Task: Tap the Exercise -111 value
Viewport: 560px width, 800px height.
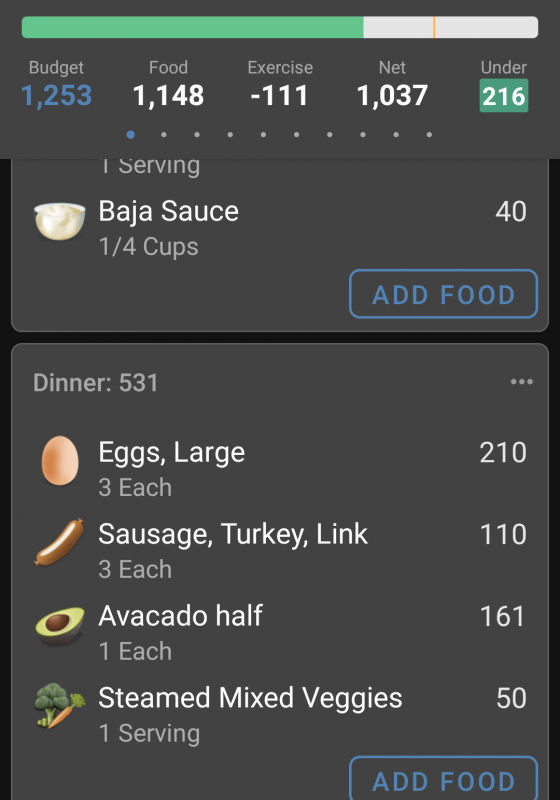Action: (280, 95)
